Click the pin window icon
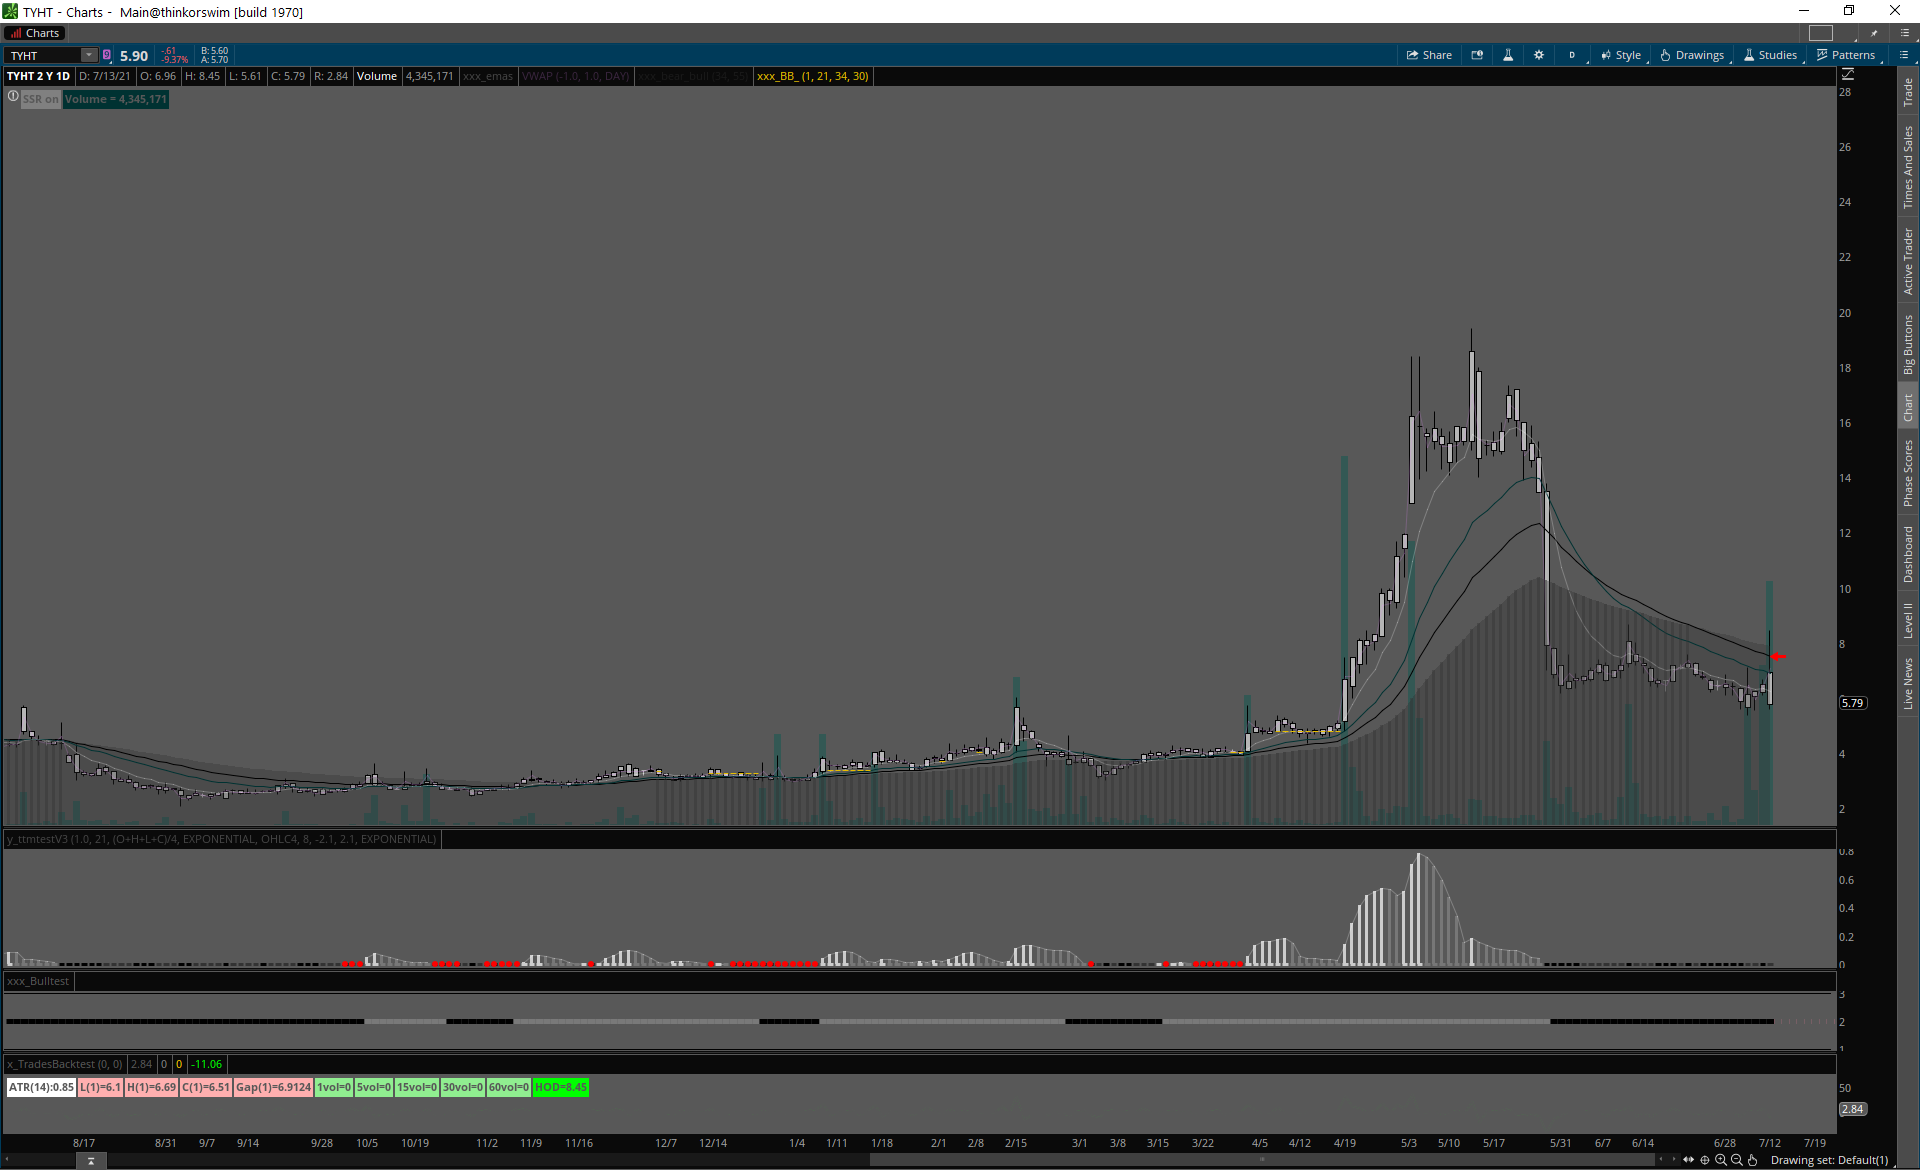 [x=1875, y=33]
